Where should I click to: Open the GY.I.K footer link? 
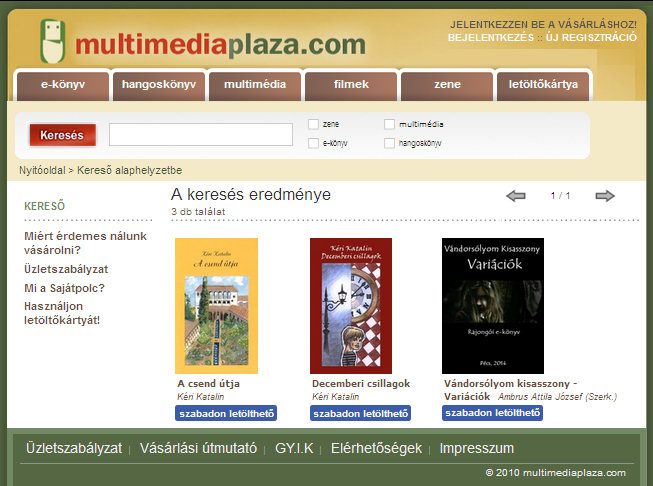294,448
